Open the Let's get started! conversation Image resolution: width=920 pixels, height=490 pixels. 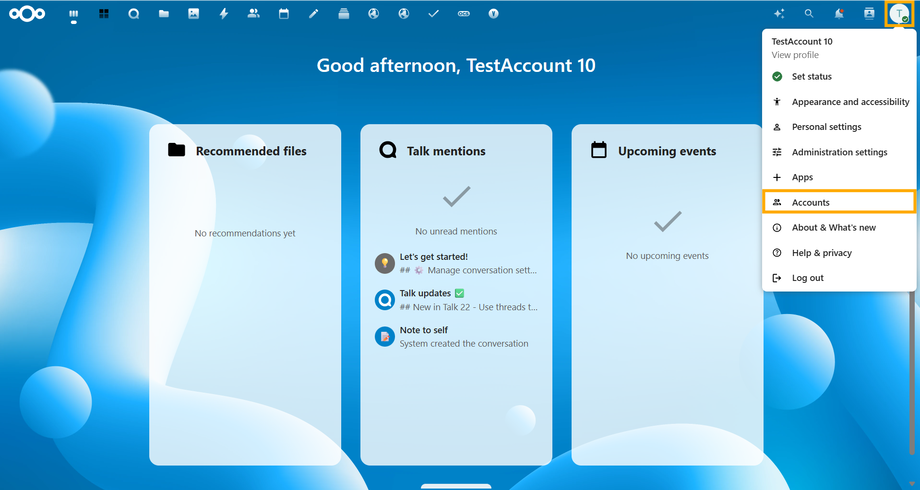pos(456,263)
